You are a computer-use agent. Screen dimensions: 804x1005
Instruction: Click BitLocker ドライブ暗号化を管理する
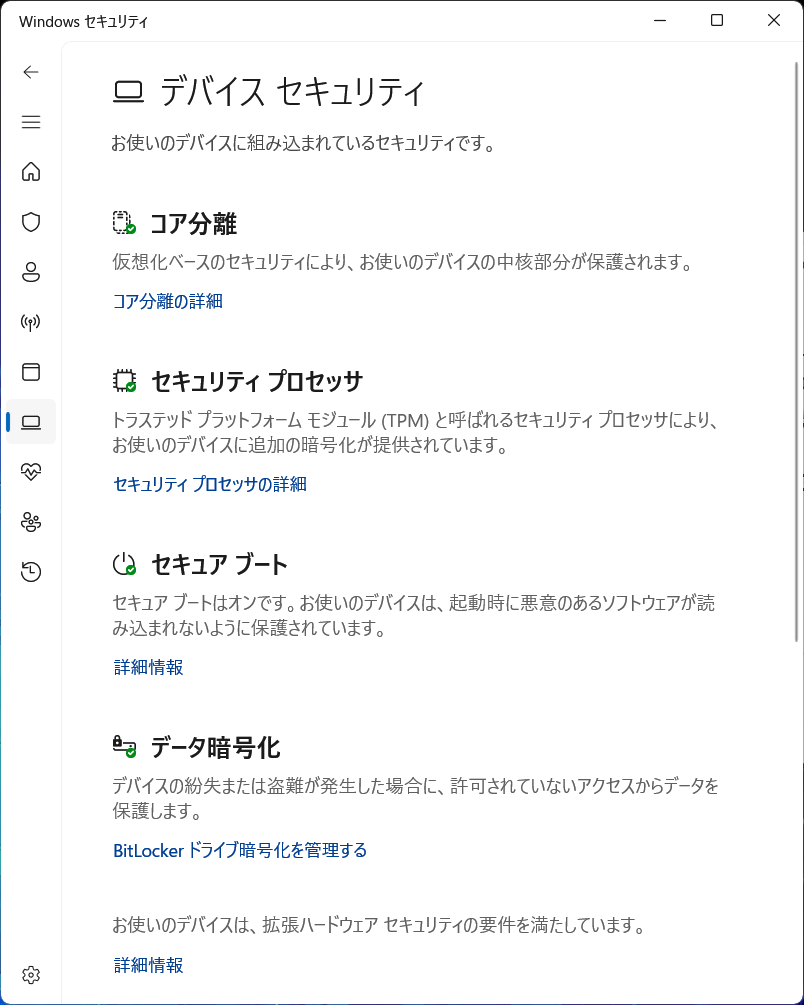[x=240, y=850]
